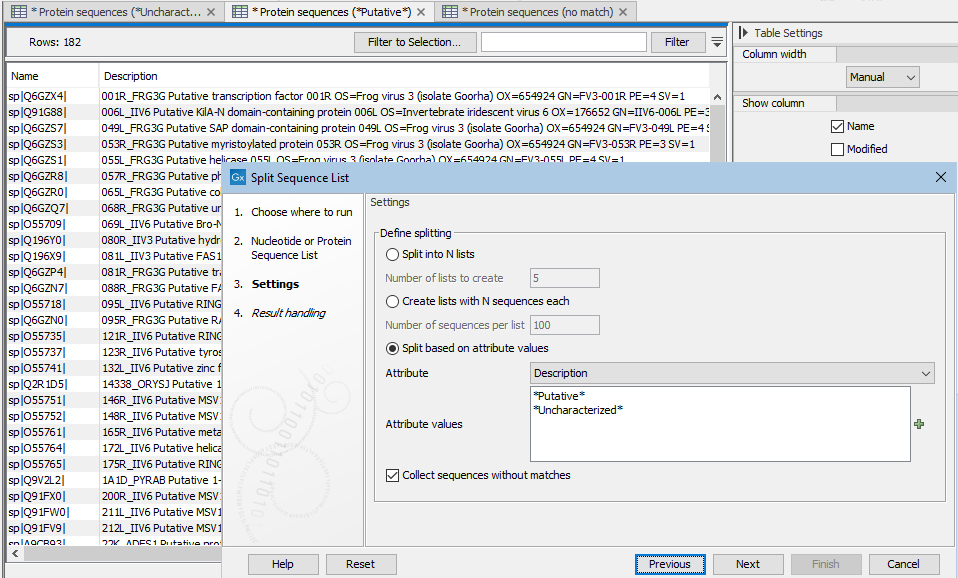958x578 pixels.
Task: Click the scroll-up arrow on the sequence list
Action: coord(717,96)
